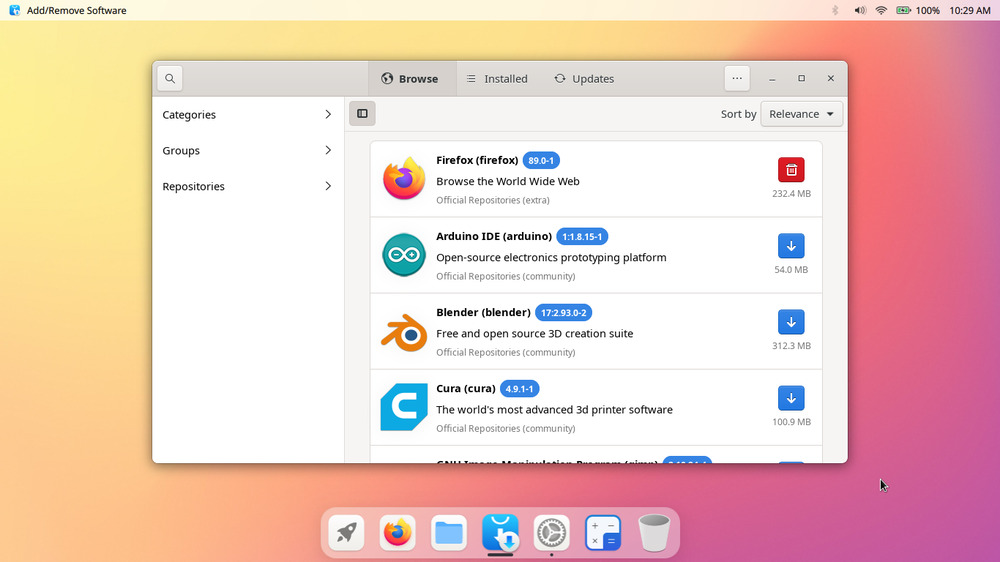This screenshot has width=1000, height=562.
Task: Open the Cura (cura) package title
Action: tap(466, 388)
